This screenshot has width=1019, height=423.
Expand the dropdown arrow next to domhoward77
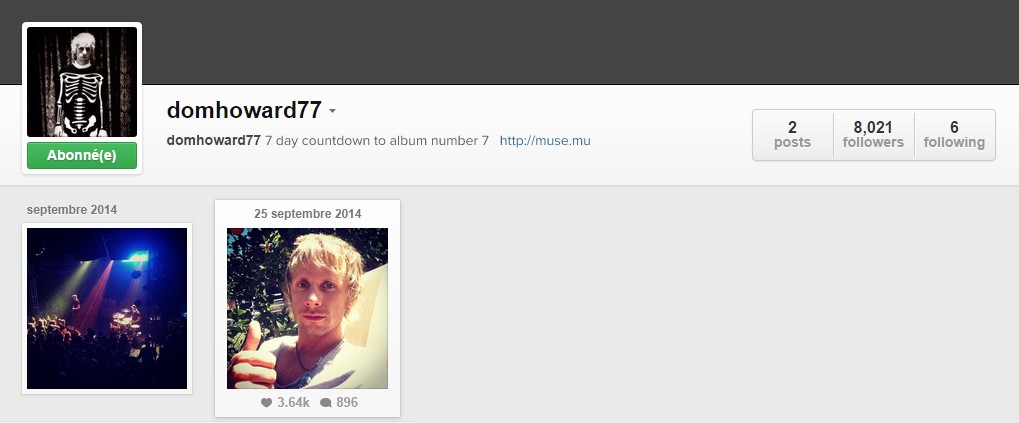tap(333, 111)
